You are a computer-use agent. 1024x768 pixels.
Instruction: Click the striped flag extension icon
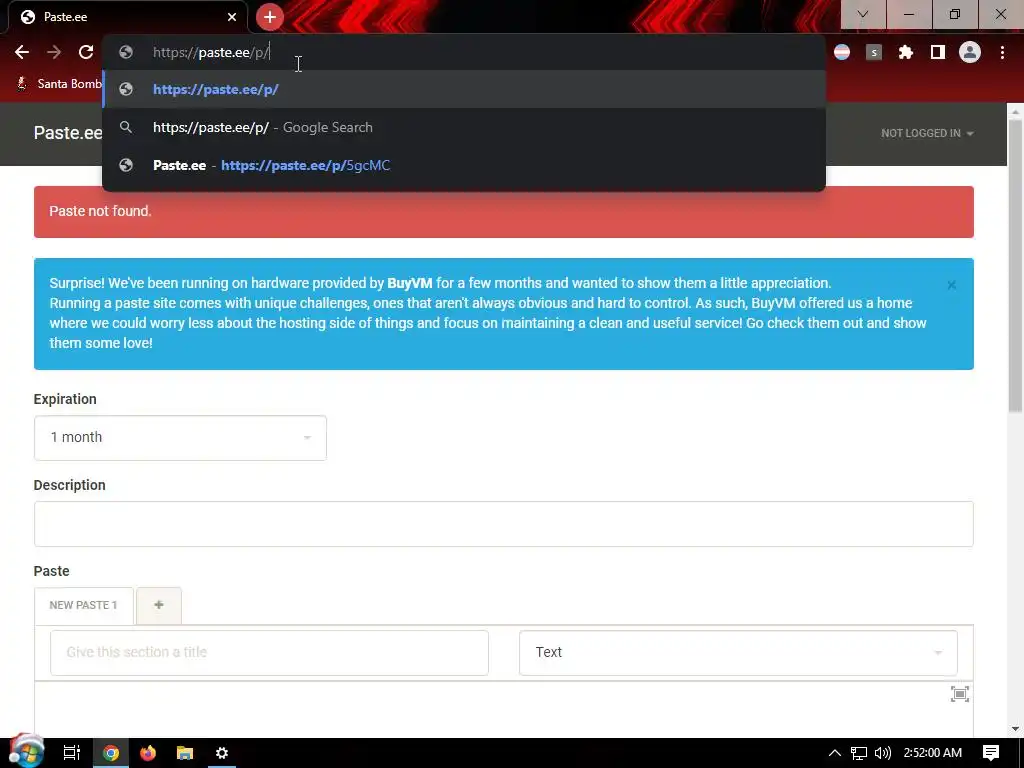(842, 52)
